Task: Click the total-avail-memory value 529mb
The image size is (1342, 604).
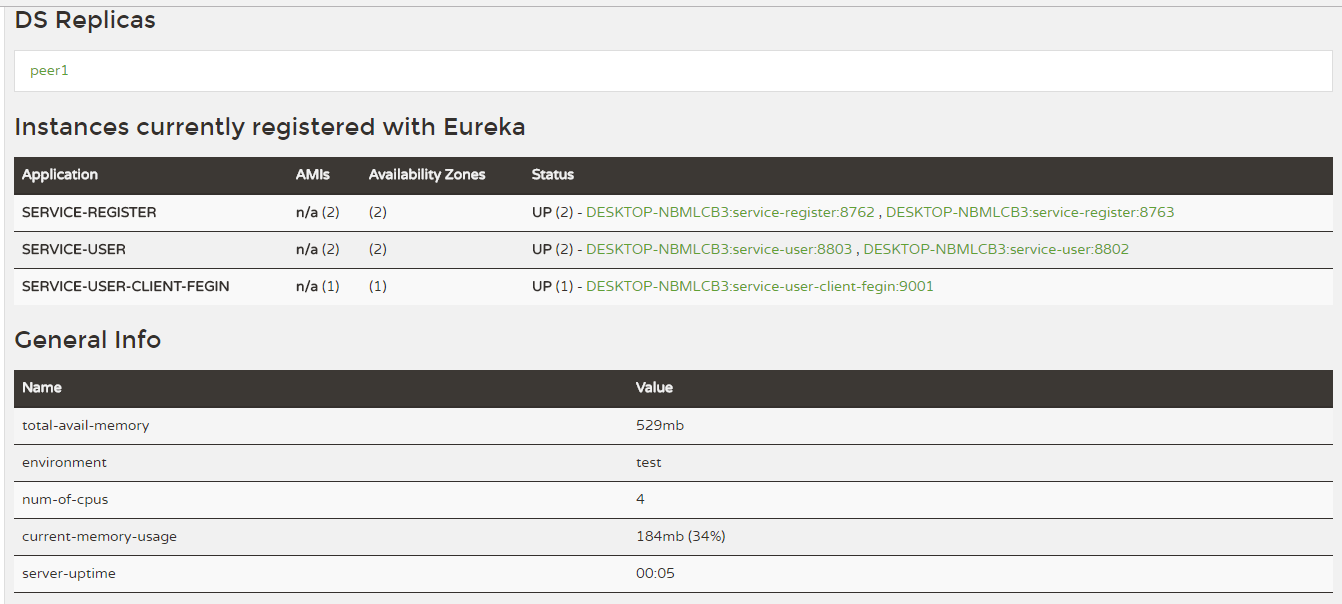Action: (x=660, y=425)
